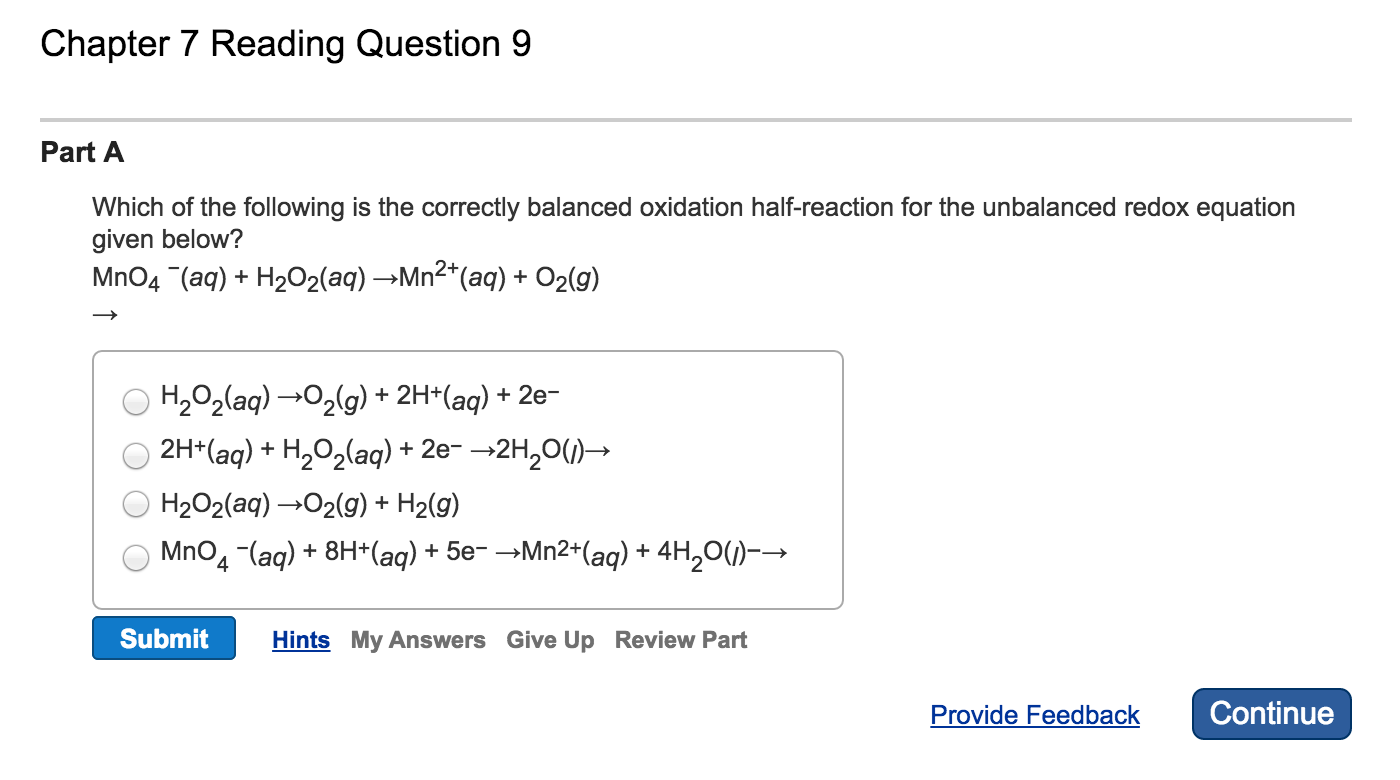The height and width of the screenshot is (780, 1400).
Task: Click the answer text ending in 2H2O(l)
Action: [385, 452]
